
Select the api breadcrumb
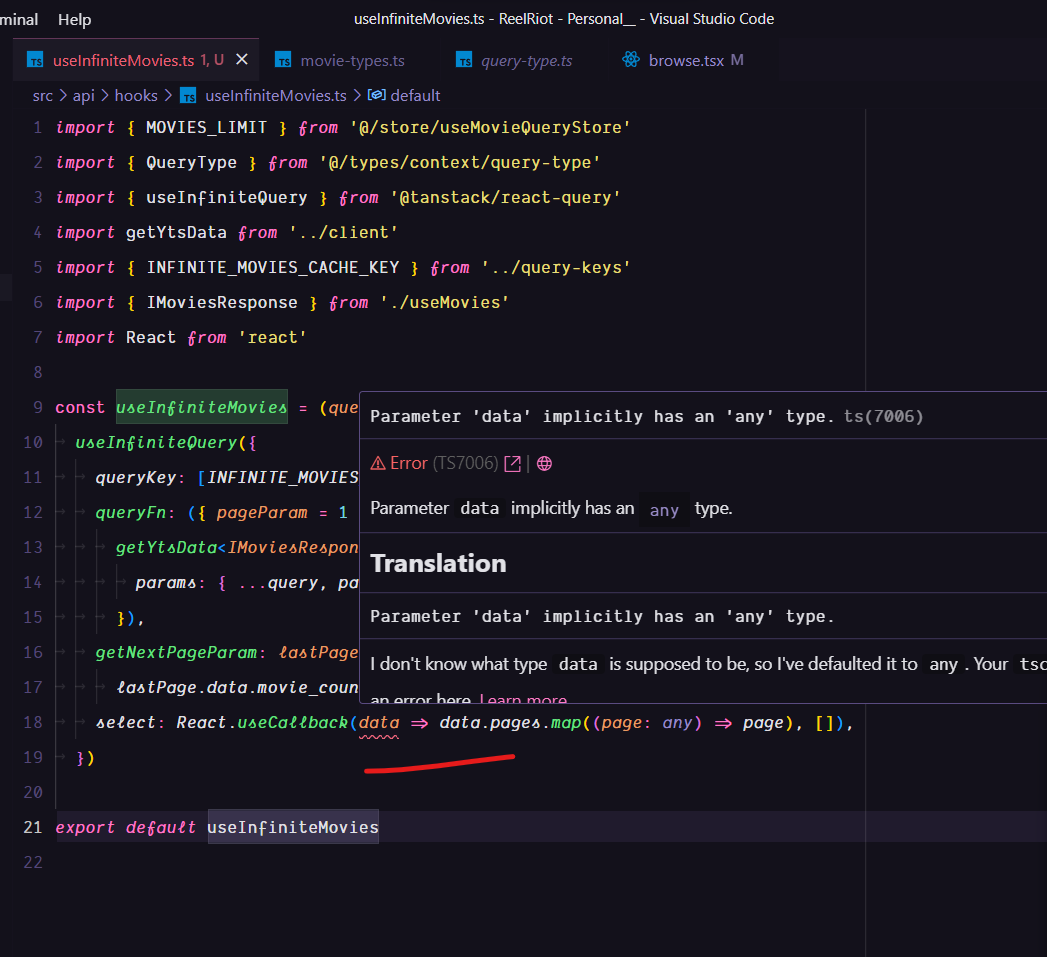coord(83,95)
